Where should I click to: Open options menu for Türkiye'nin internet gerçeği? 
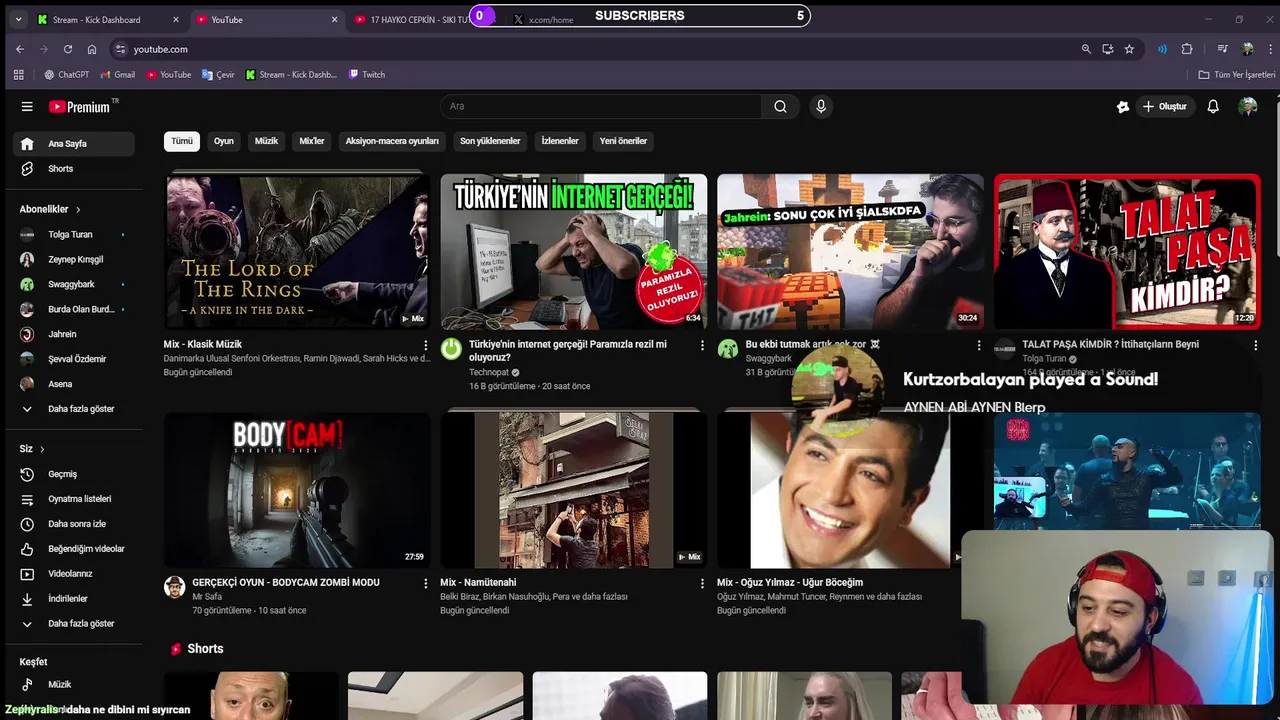pos(702,345)
